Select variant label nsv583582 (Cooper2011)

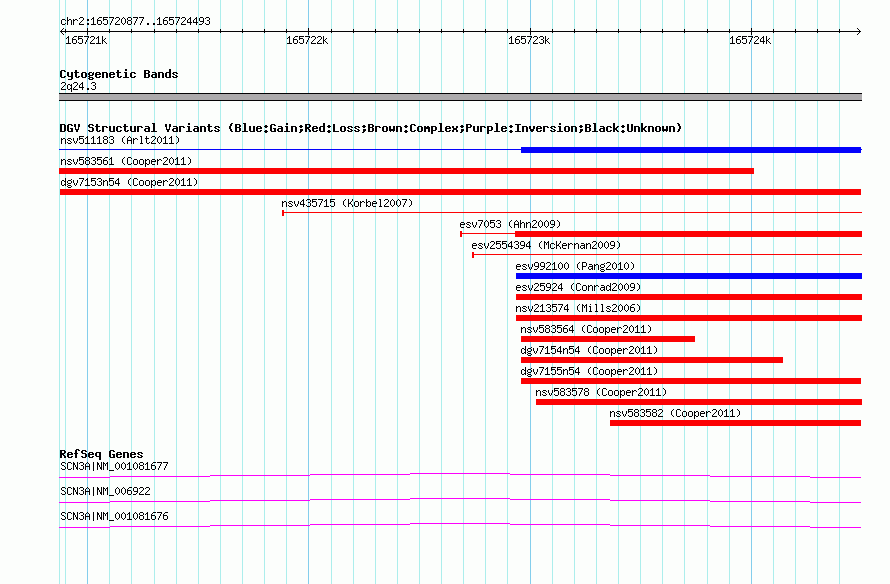pyautogui.click(x=675, y=413)
